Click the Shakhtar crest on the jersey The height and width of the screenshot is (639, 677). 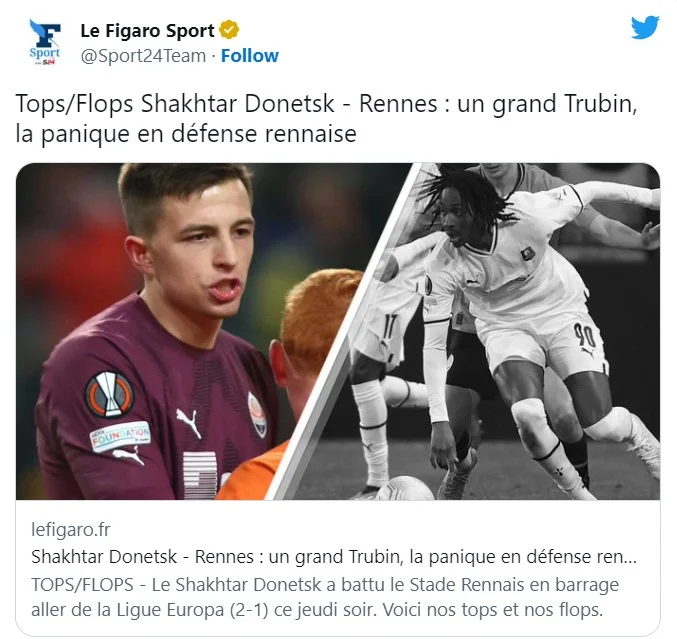point(256,414)
